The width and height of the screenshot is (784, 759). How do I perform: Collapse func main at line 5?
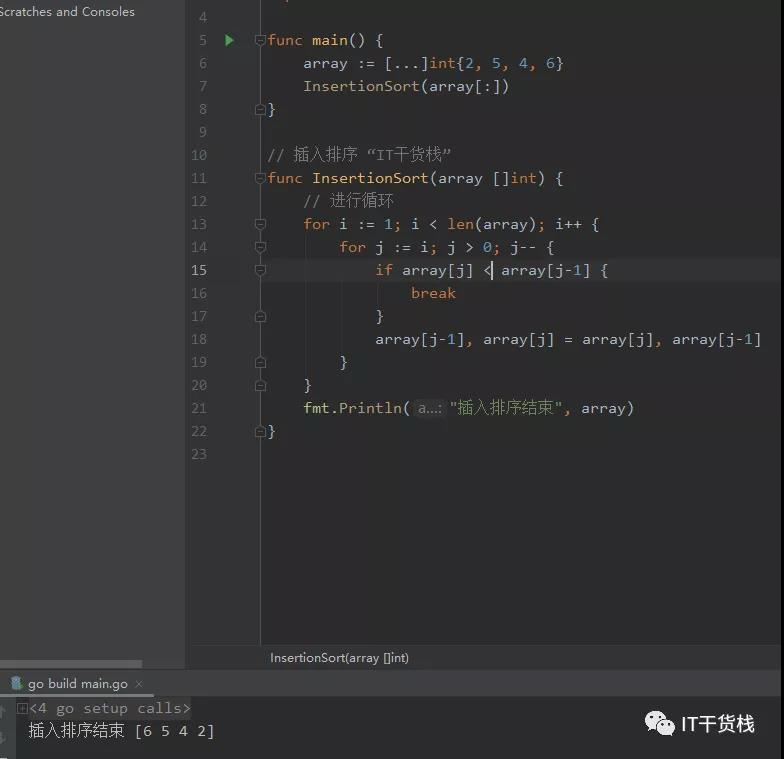click(x=260, y=40)
